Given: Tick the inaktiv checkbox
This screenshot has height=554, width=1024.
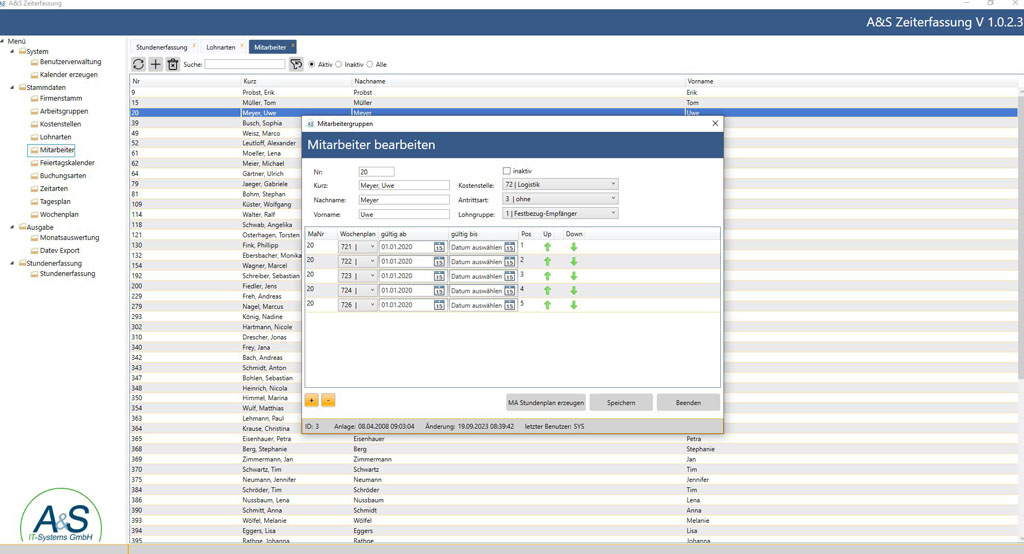Looking at the screenshot, I should point(506,171).
